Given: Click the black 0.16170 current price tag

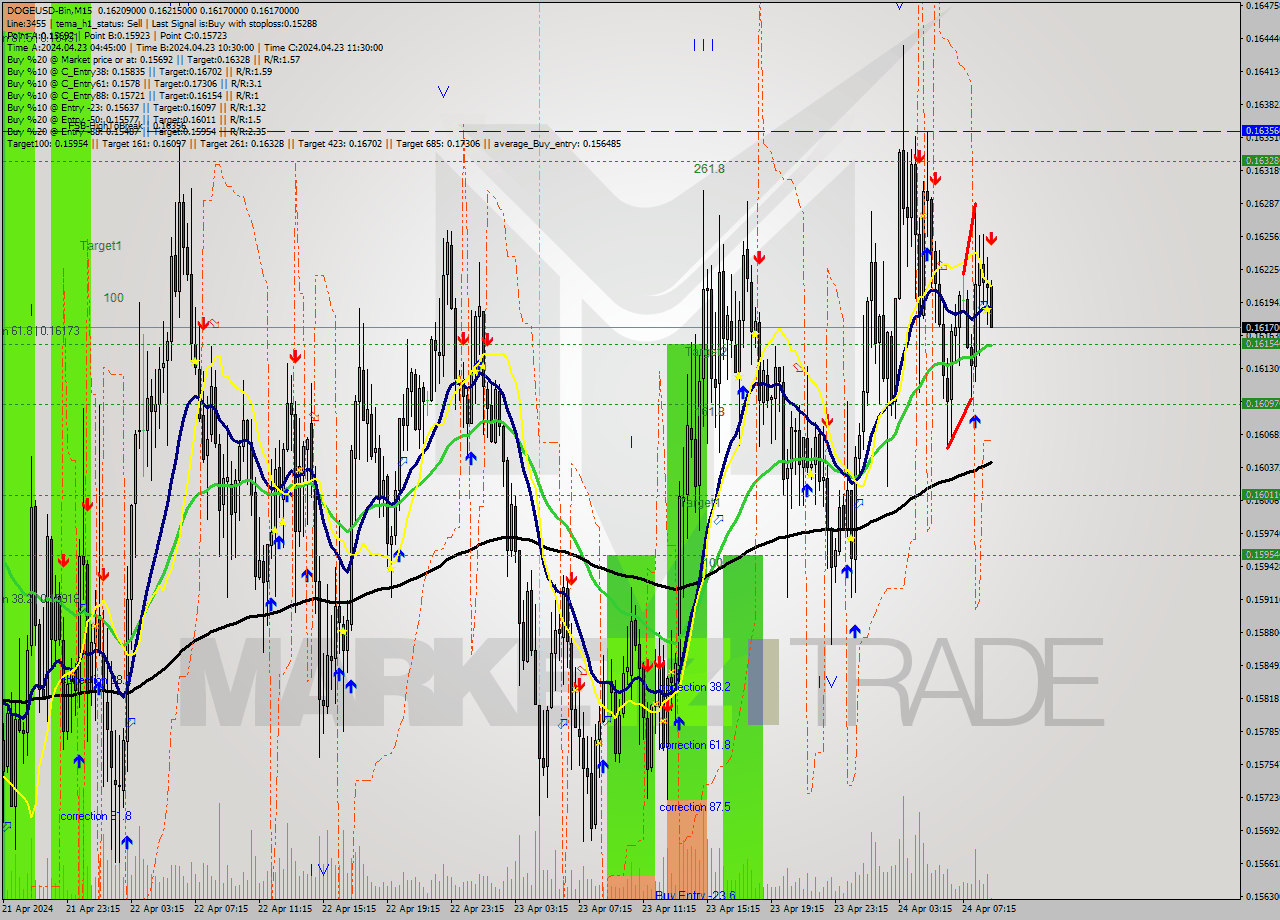Looking at the screenshot, I should 1260,327.
